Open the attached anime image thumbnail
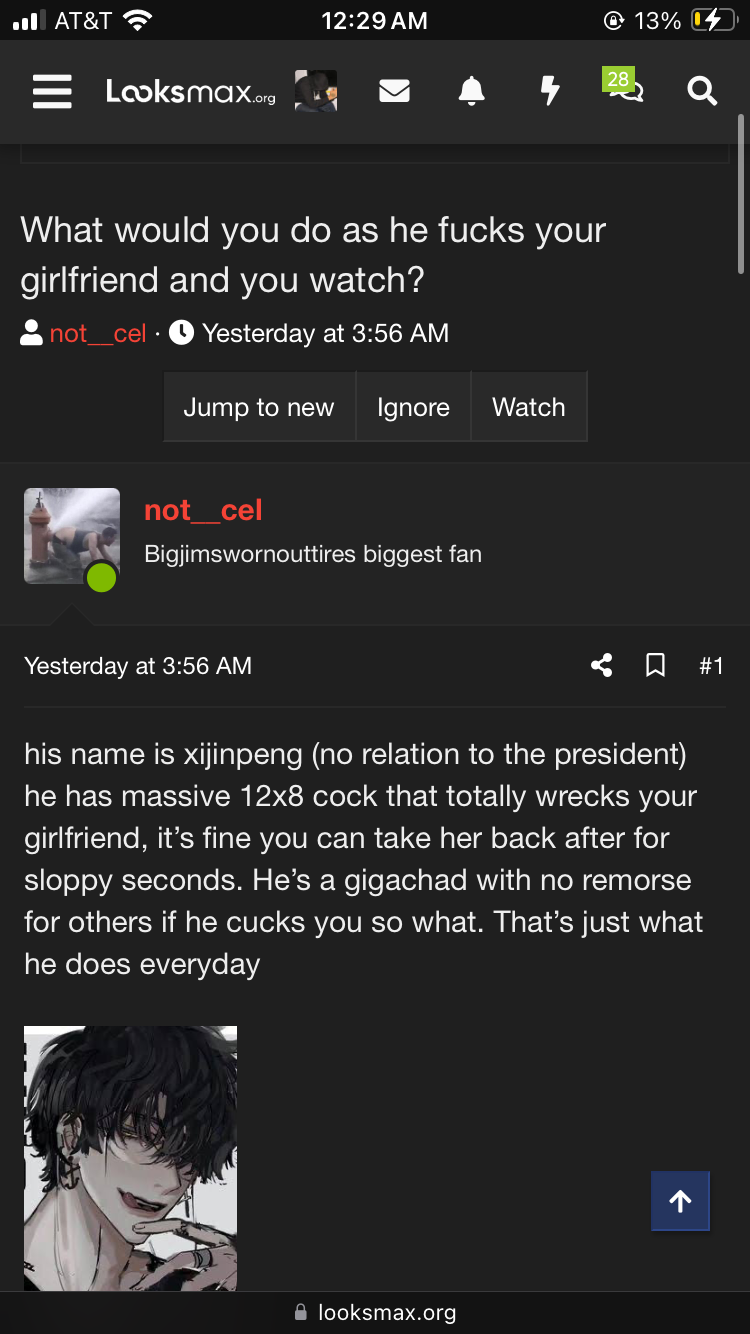The height and width of the screenshot is (1334, 750). (130, 1158)
